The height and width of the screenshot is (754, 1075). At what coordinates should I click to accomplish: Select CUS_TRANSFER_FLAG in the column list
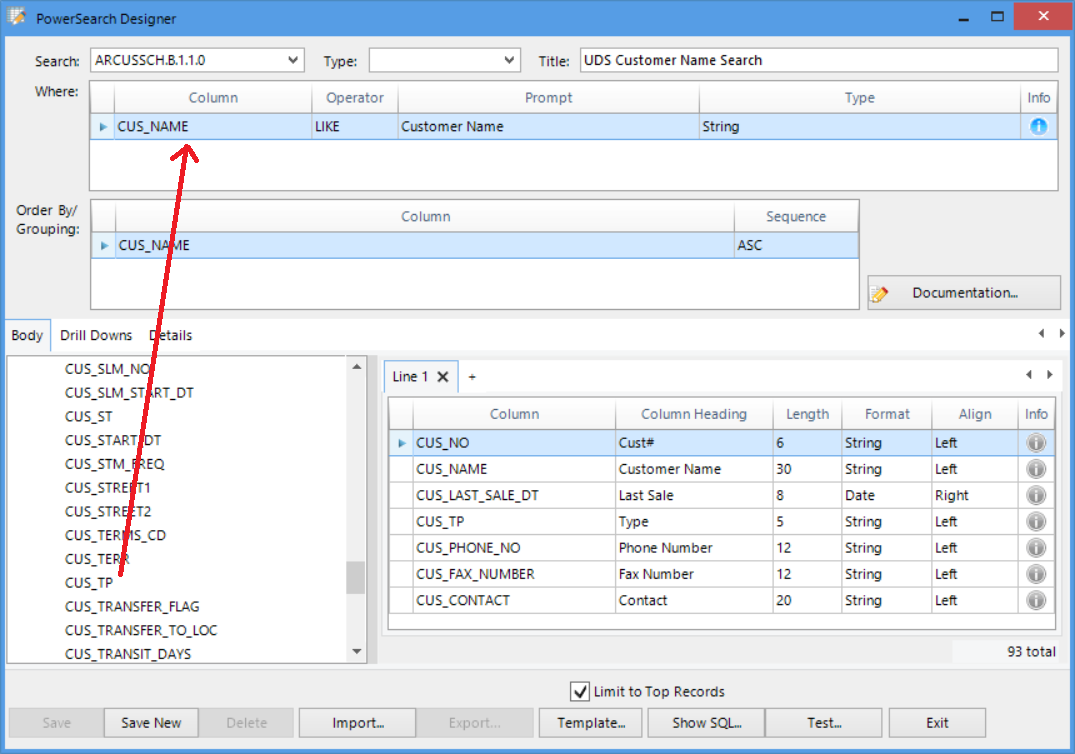[x=132, y=607]
